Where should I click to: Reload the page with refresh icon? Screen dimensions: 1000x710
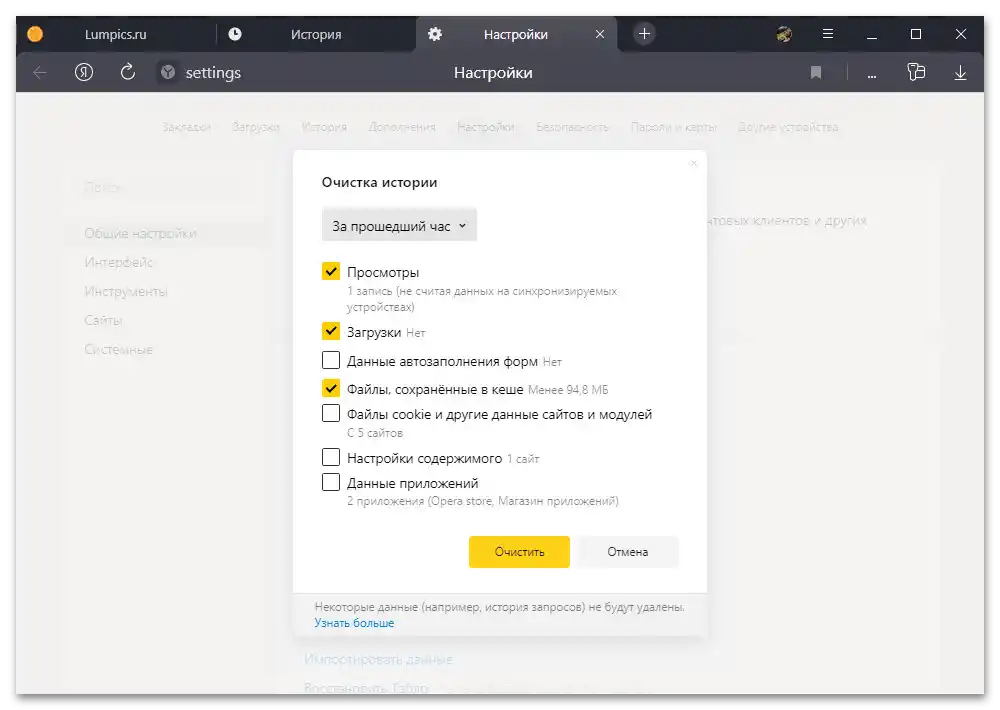tap(128, 72)
